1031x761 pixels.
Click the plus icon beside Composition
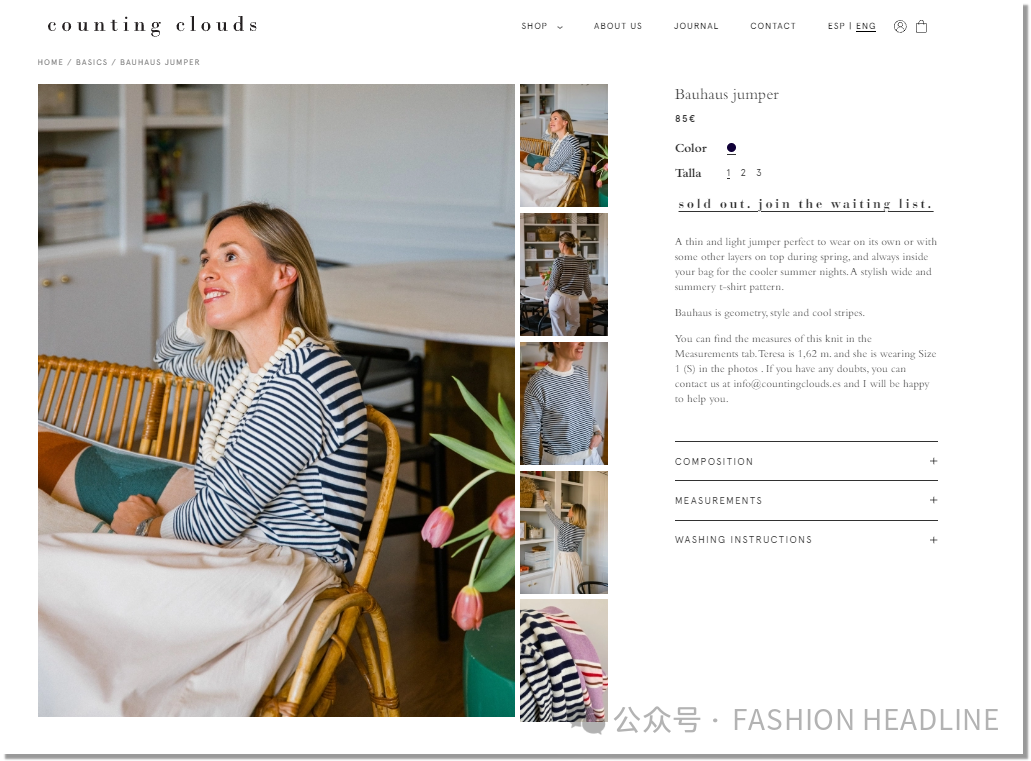pyautogui.click(x=933, y=461)
